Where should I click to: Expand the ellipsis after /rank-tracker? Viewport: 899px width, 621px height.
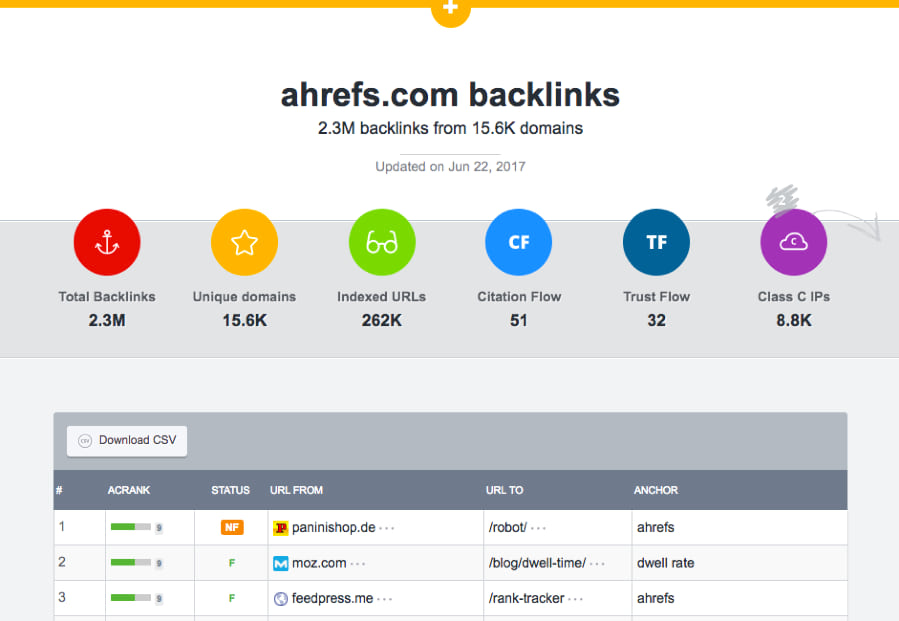coord(575,600)
